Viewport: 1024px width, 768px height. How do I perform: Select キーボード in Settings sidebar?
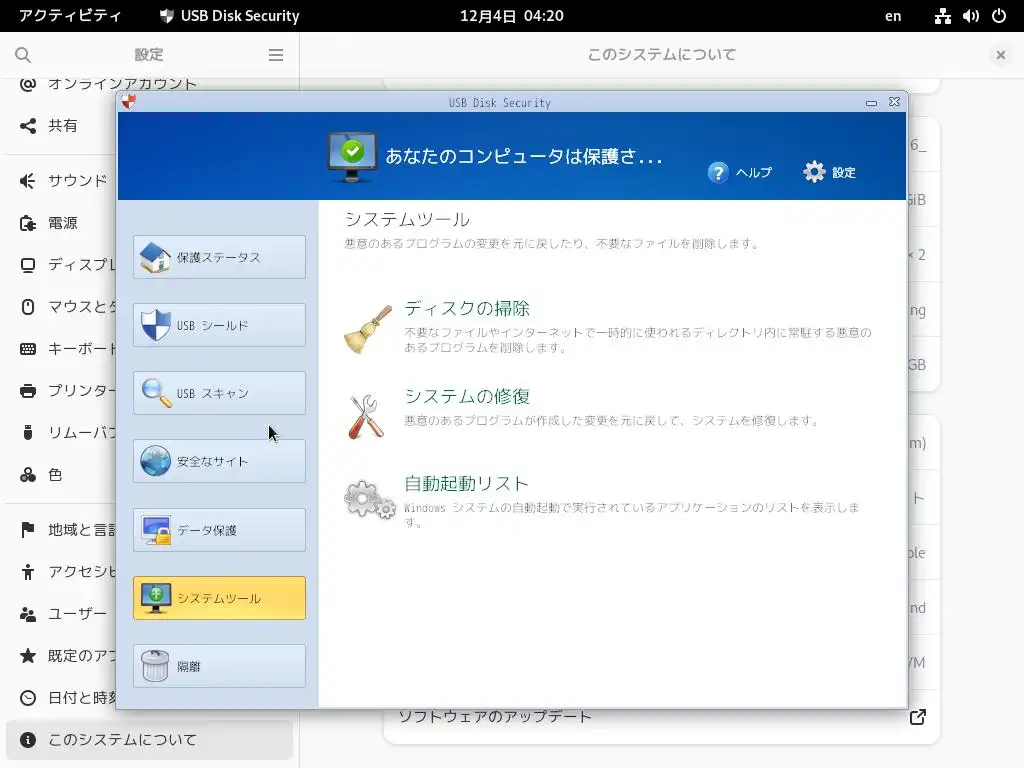pyautogui.click(x=62, y=349)
